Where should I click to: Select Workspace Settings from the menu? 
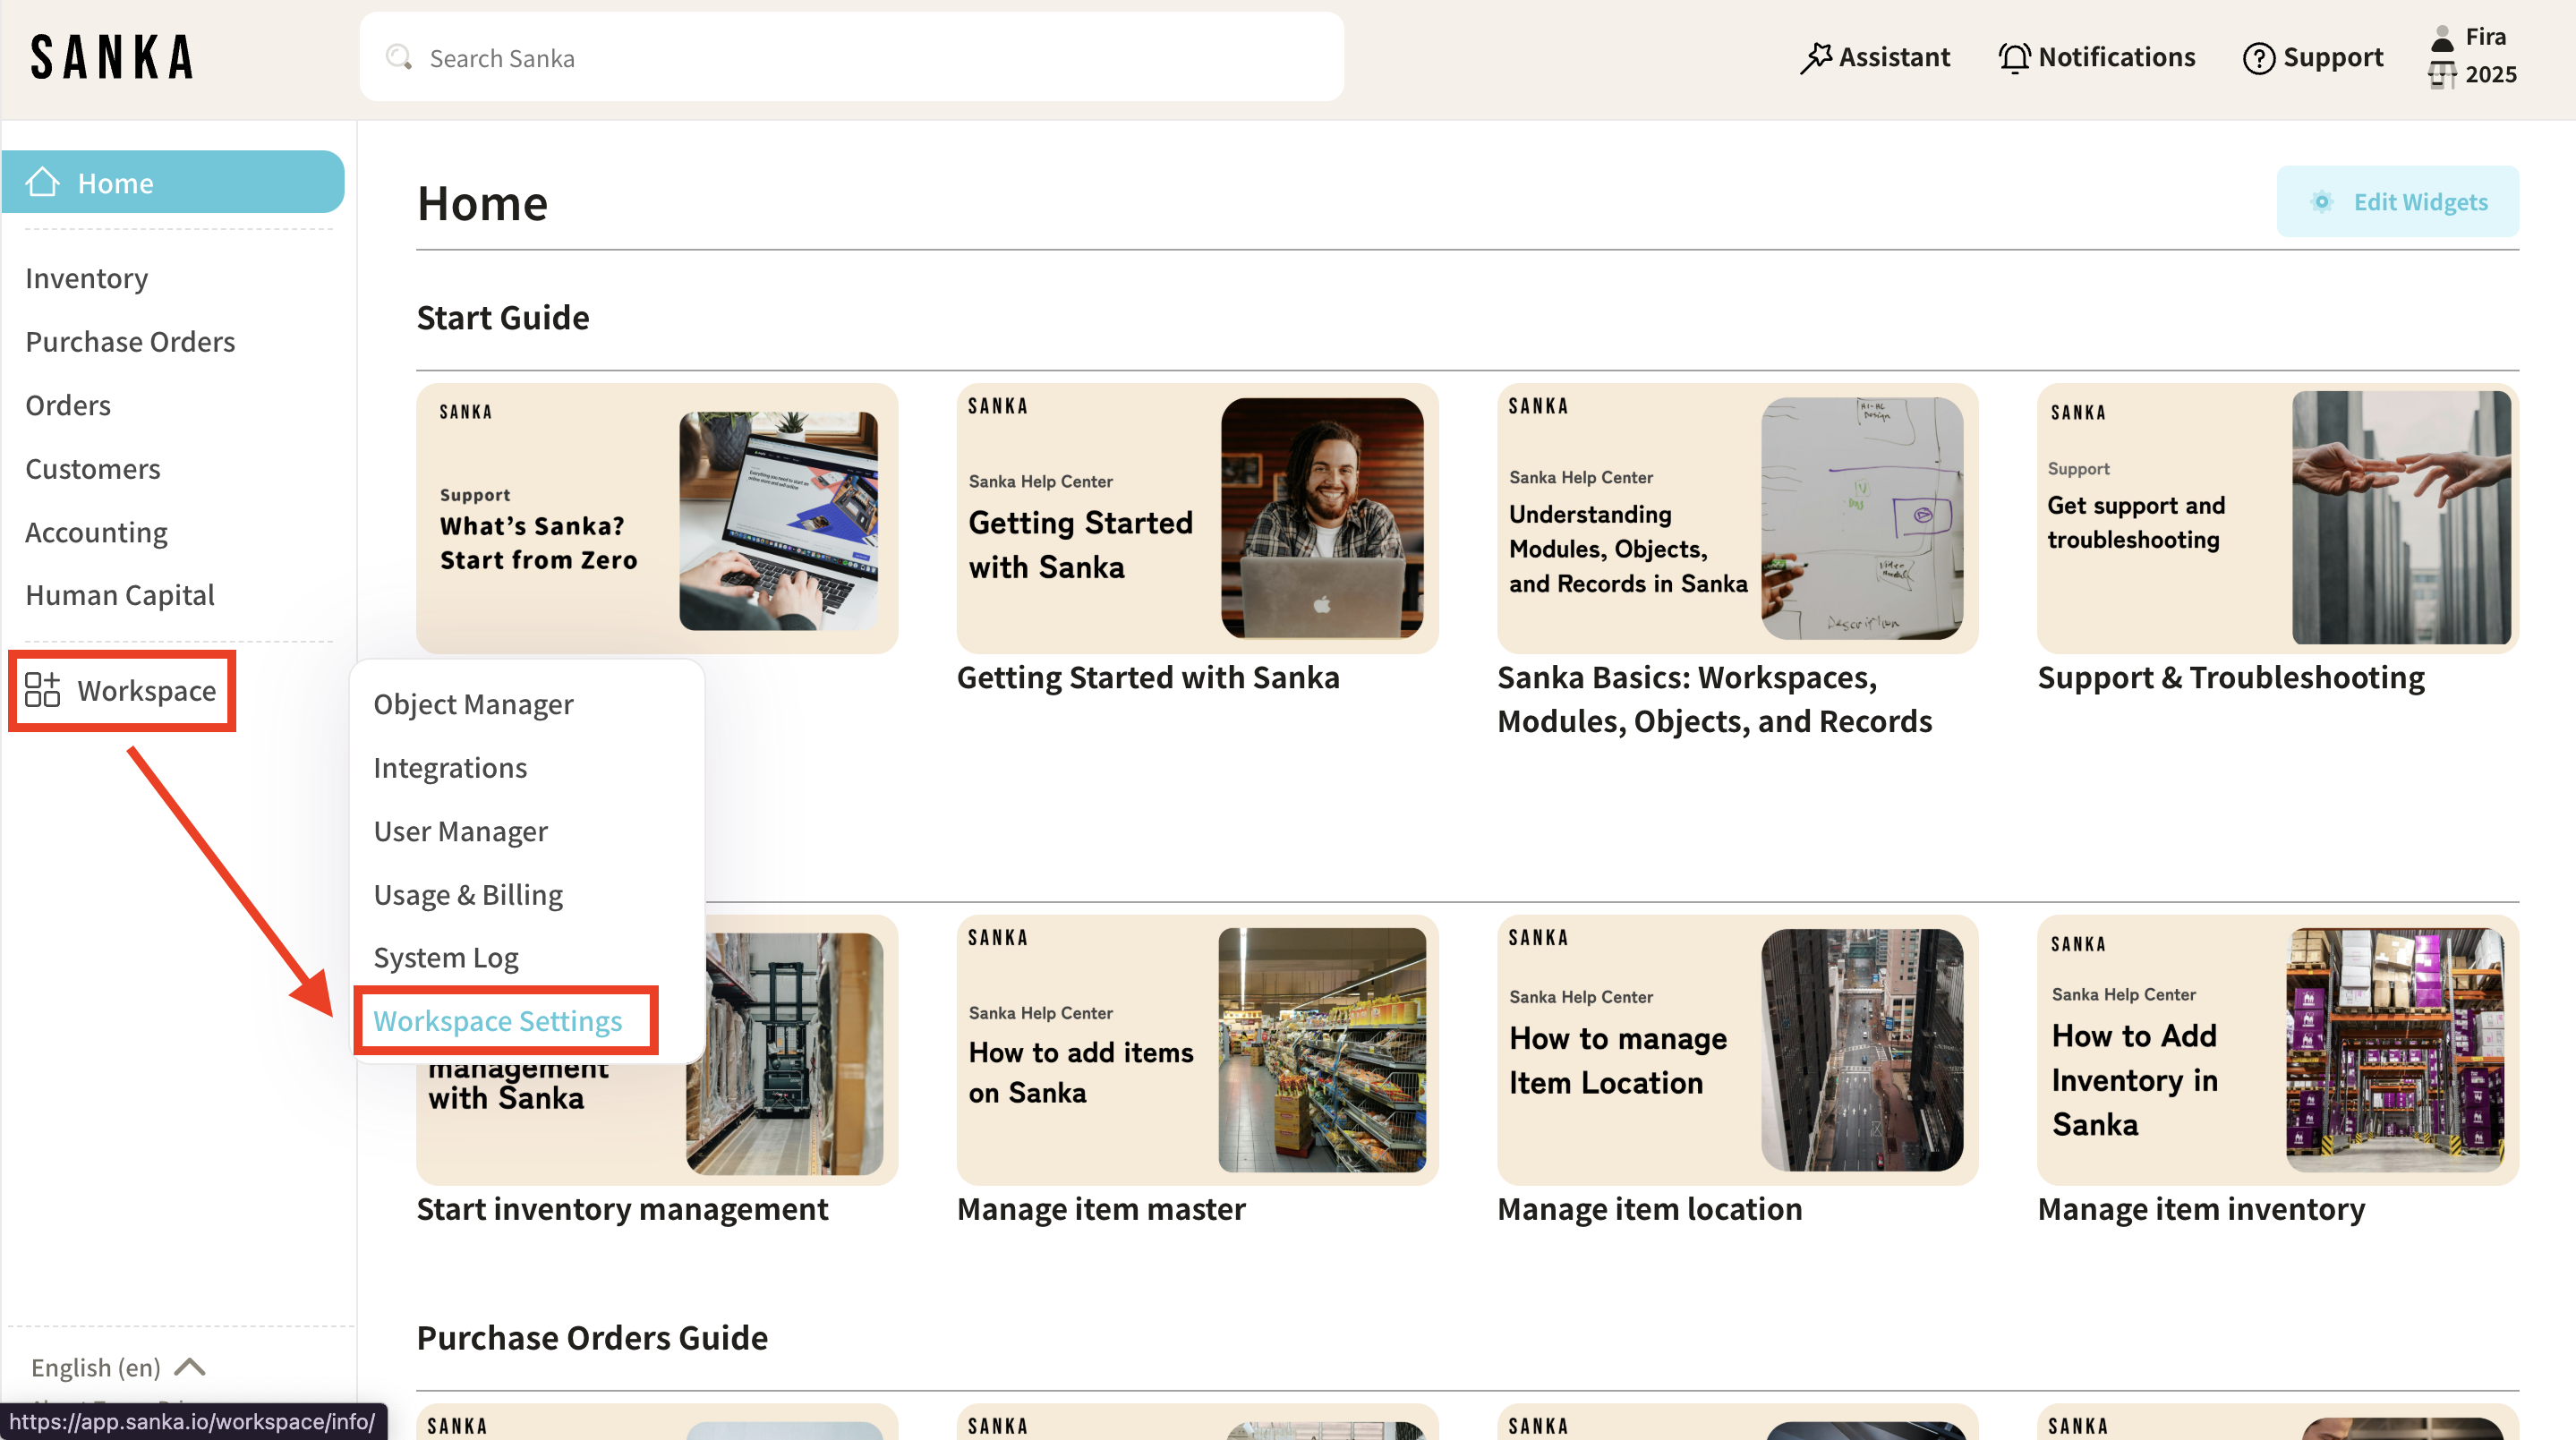(x=498, y=1020)
